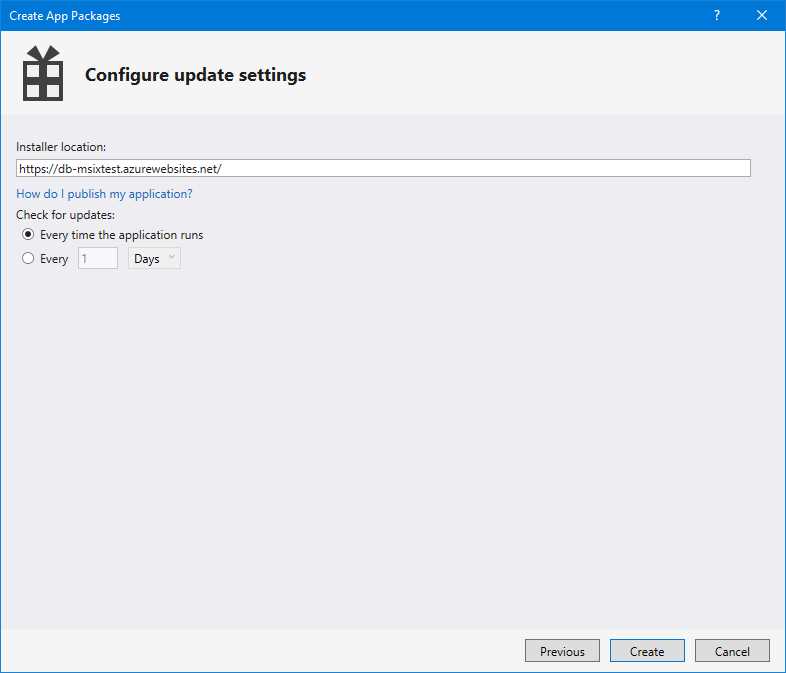
Task: Click the gift package icon
Action: pyautogui.click(x=43, y=73)
